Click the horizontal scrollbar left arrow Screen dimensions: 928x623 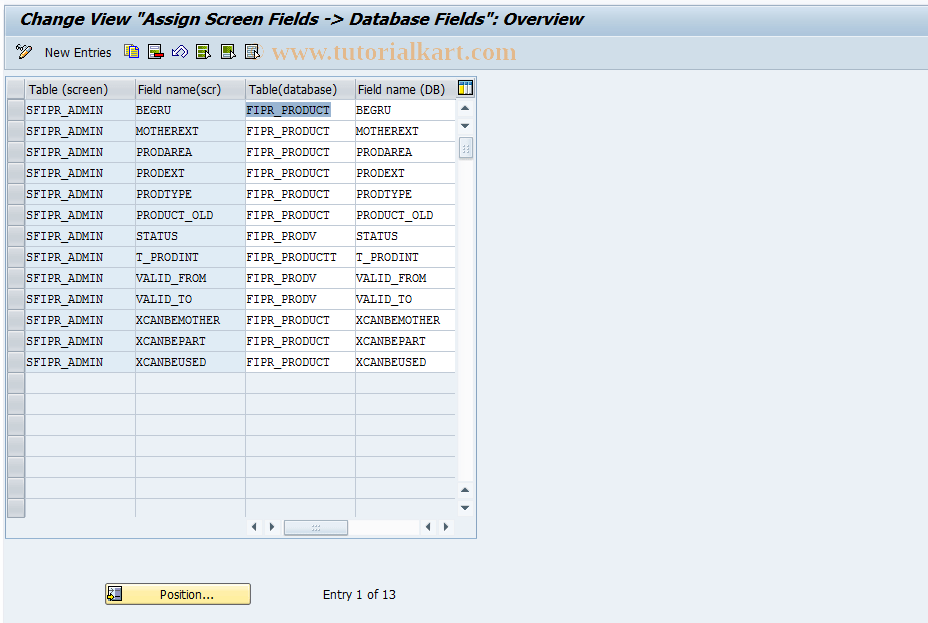tap(255, 527)
